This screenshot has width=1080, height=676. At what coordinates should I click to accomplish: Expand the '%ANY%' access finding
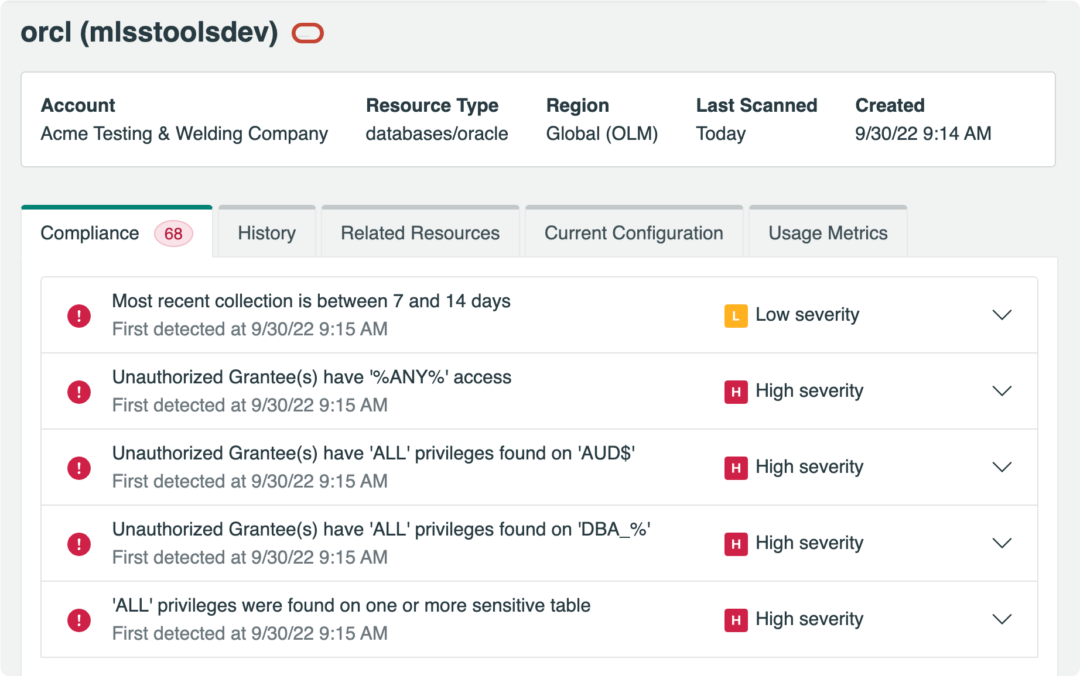coord(1002,391)
